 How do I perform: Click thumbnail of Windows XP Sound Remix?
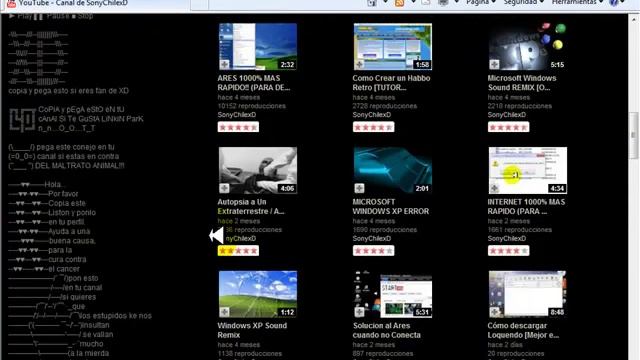point(258,294)
